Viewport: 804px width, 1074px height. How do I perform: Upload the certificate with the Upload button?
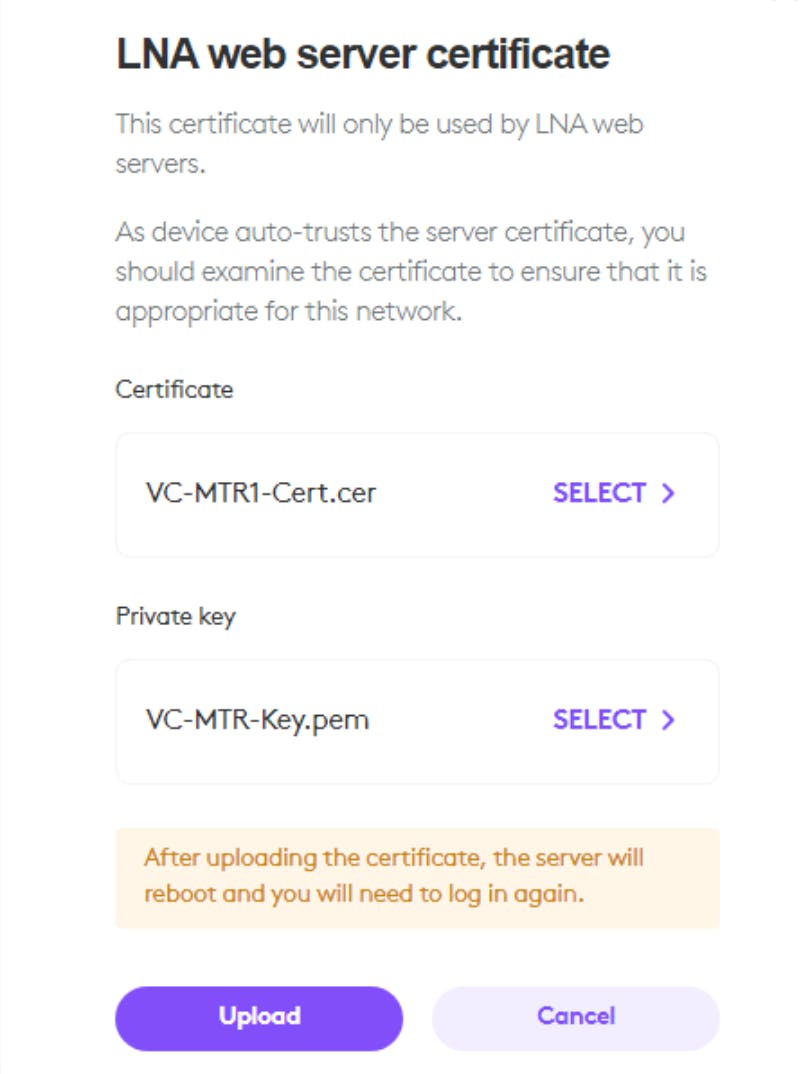pyautogui.click(x=259, y=1016)
